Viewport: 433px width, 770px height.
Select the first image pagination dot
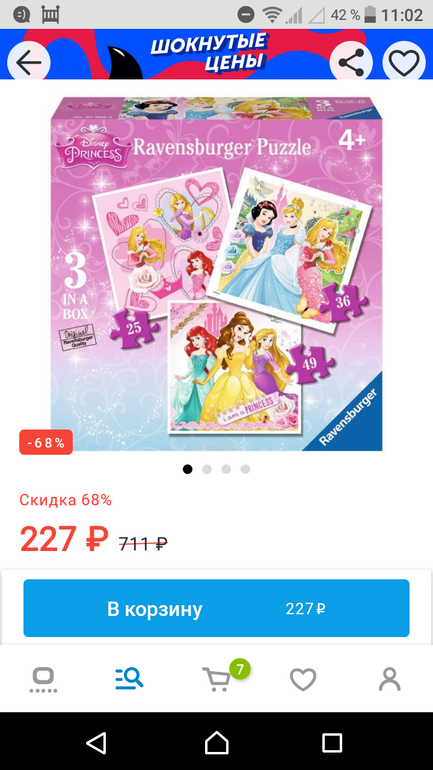coord(188,469)
